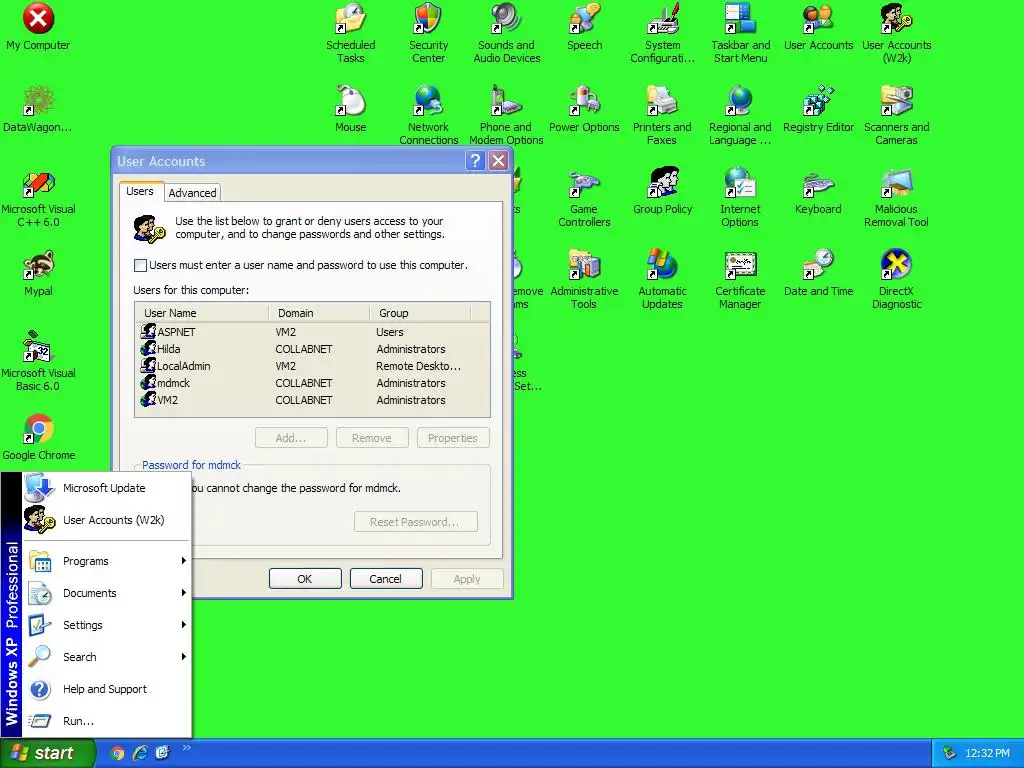Open the My Computer desktop icon

[x=38, y=26]
